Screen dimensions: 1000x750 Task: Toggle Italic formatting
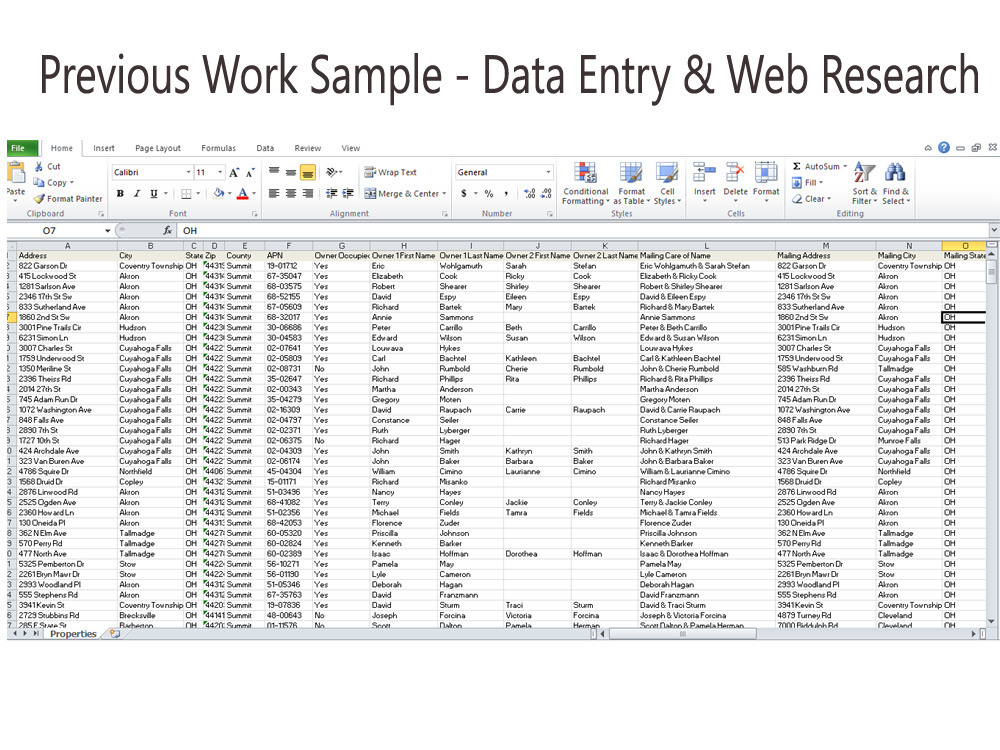(x=136, y=193)
